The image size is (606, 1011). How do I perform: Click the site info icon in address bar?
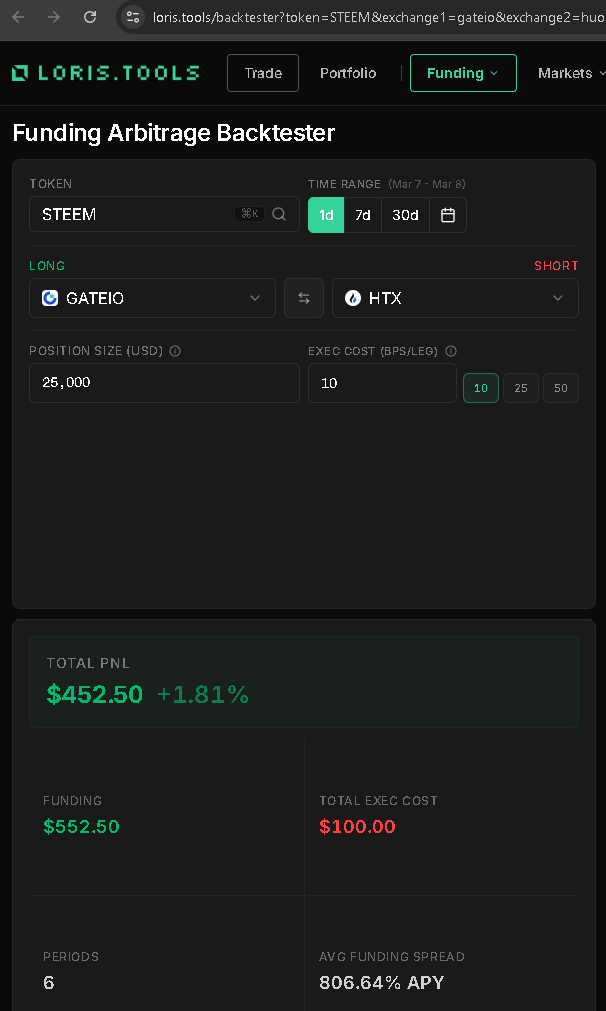point(133,17)
